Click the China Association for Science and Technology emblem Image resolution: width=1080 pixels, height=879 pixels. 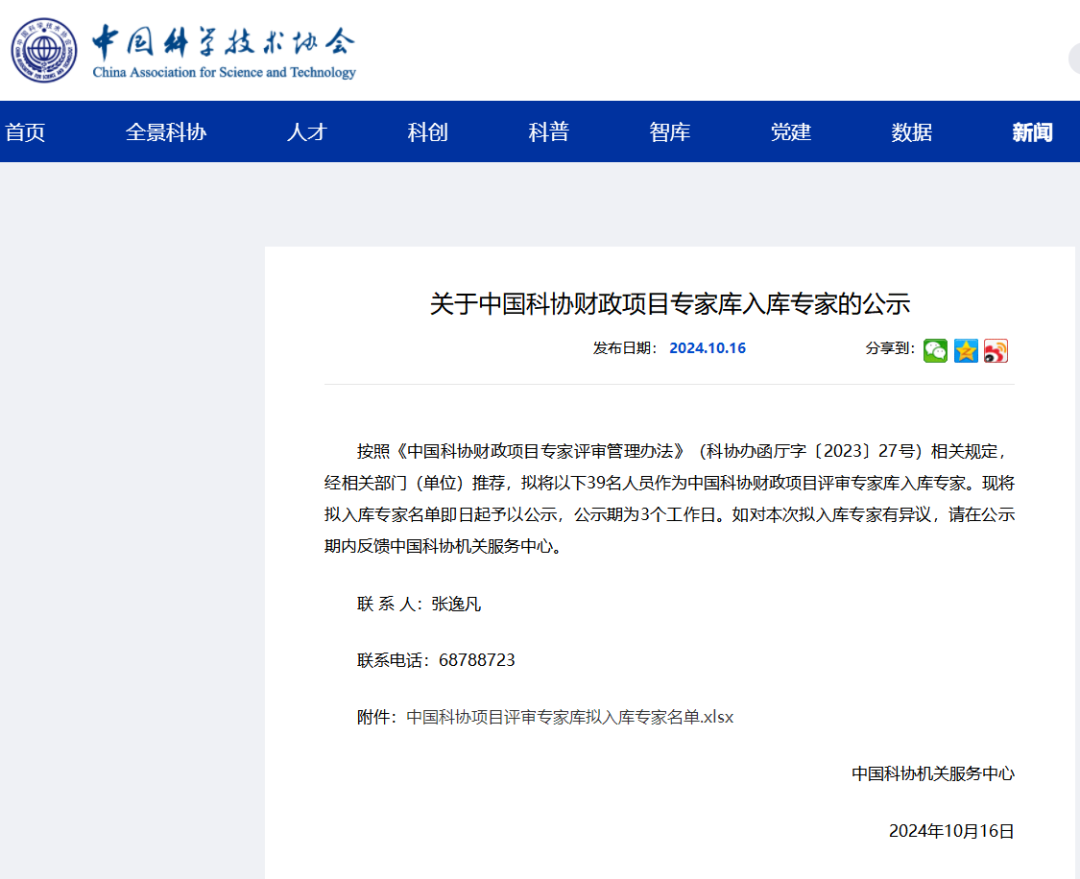click(x=44, y=50)
